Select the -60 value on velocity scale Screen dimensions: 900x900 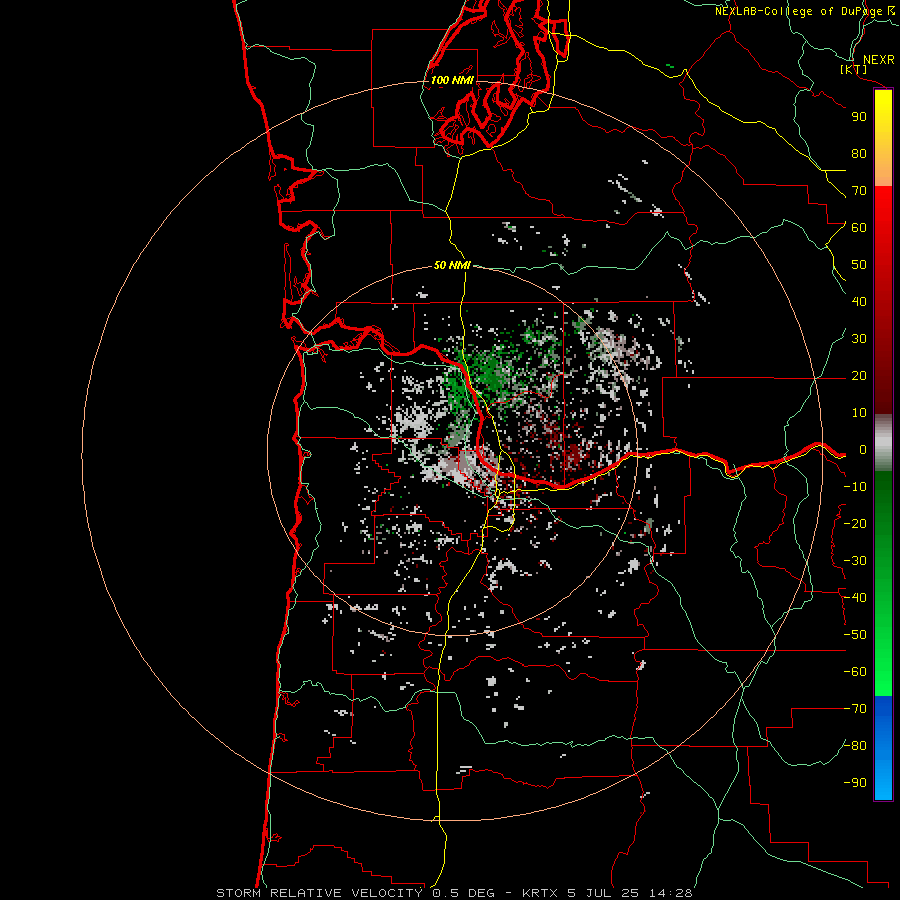[855, 672]
